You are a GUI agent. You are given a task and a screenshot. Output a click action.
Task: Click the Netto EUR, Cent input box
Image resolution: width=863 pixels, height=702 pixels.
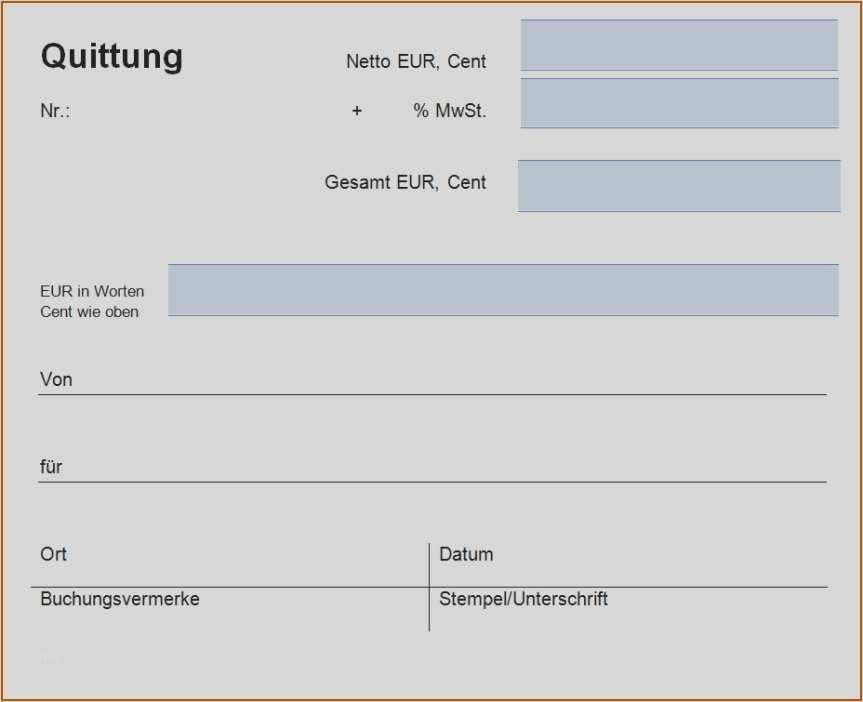click(x=678, y=45)
